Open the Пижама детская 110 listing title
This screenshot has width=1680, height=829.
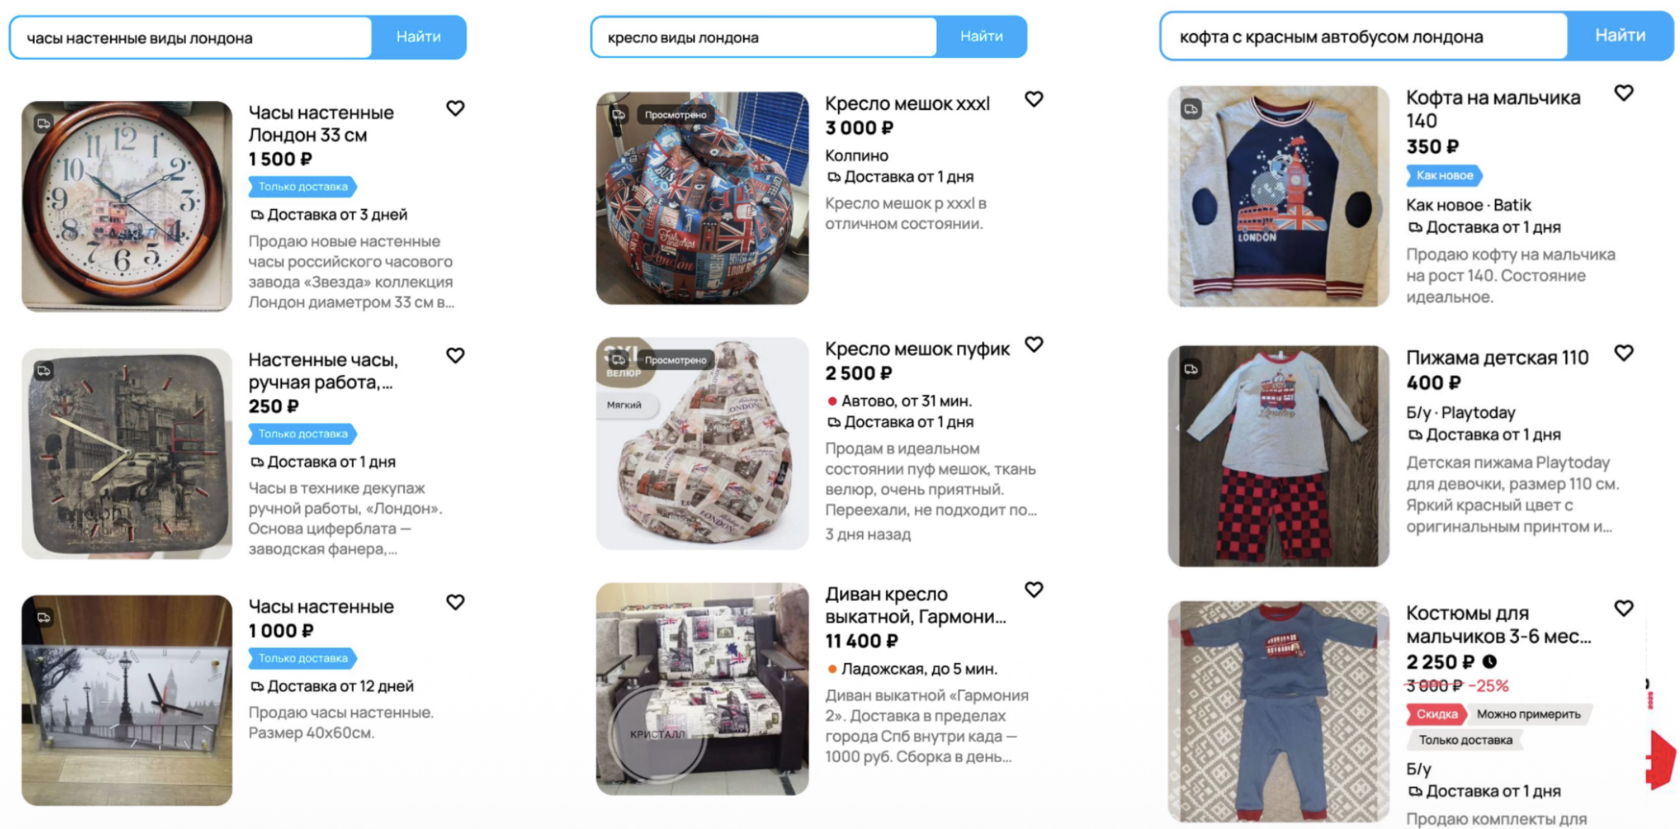[1497, 358]
